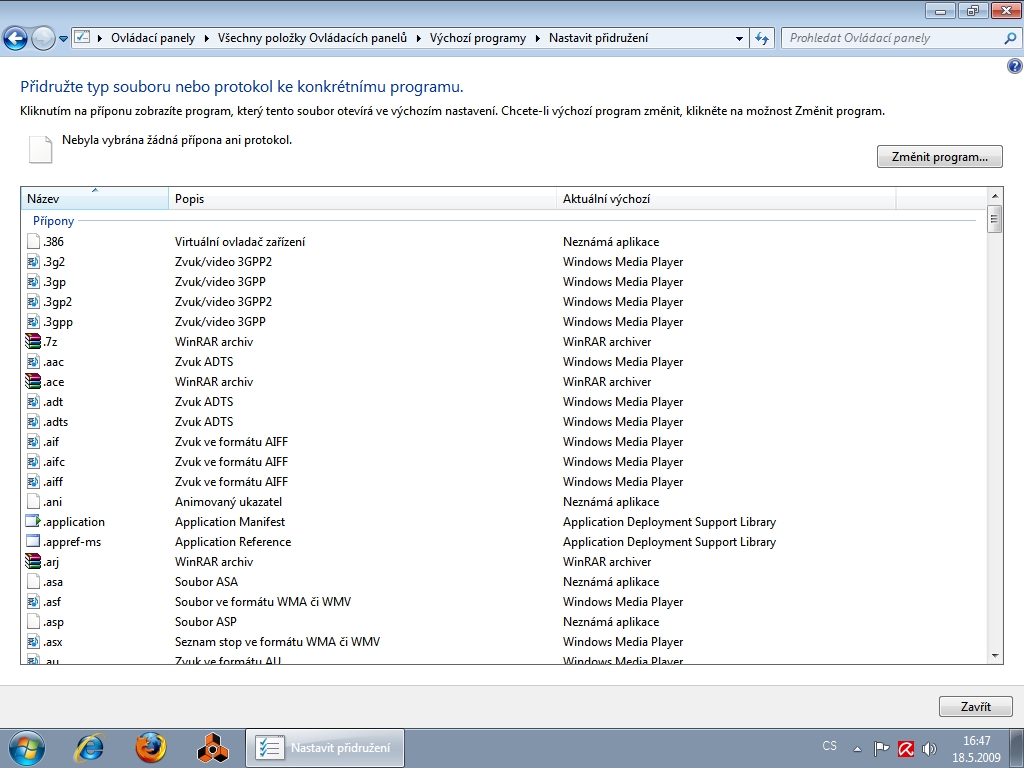The image size is (1024, 768).
Task: Click the search magnifier icon
Action: pyautogui.click(x=1010, y=38)
